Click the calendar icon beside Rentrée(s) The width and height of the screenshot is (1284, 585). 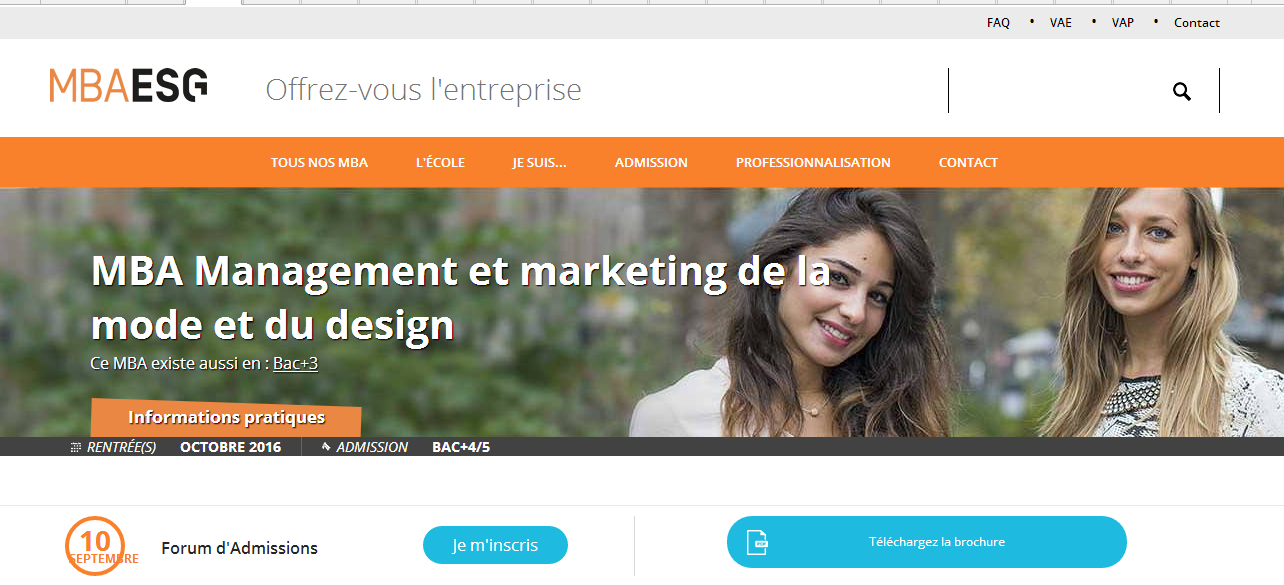[x=76, y=448]
